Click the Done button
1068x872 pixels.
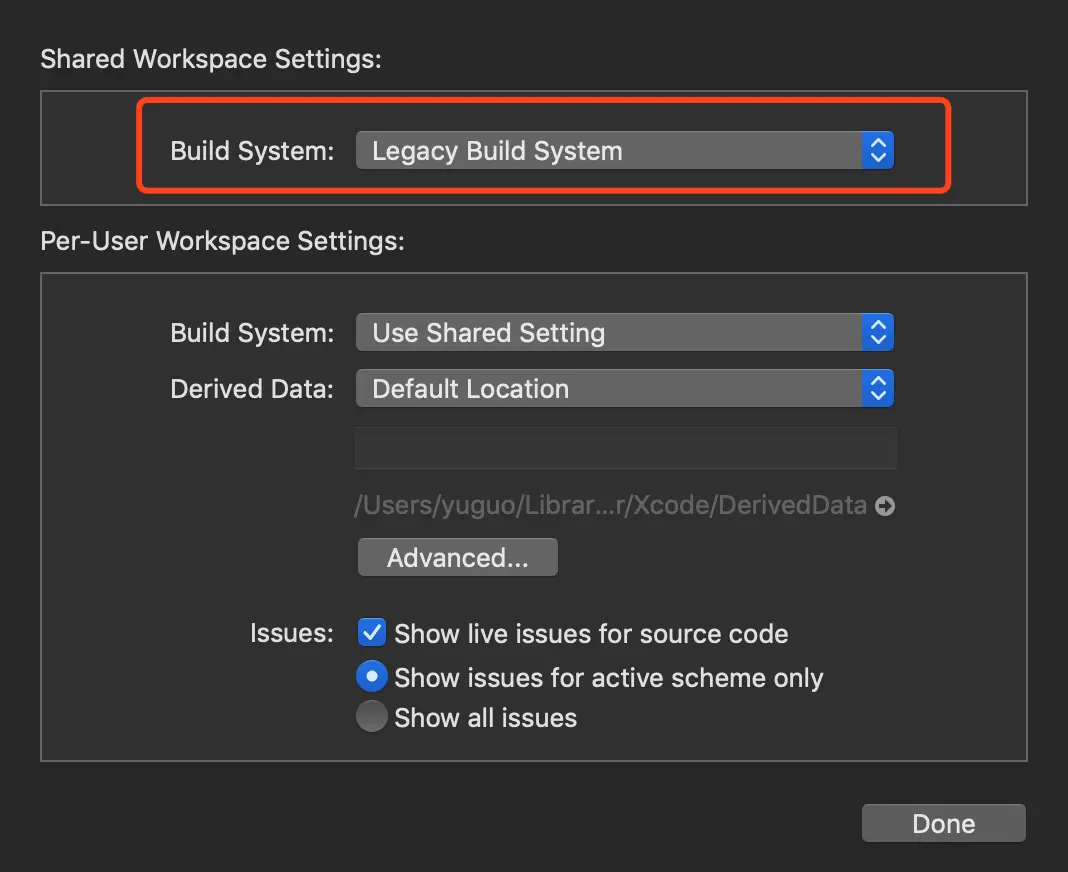943,823
